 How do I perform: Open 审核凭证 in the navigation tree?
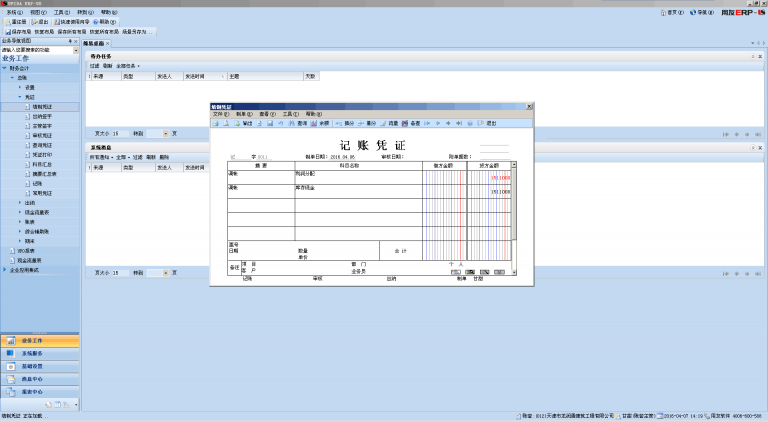pos(42,136)
